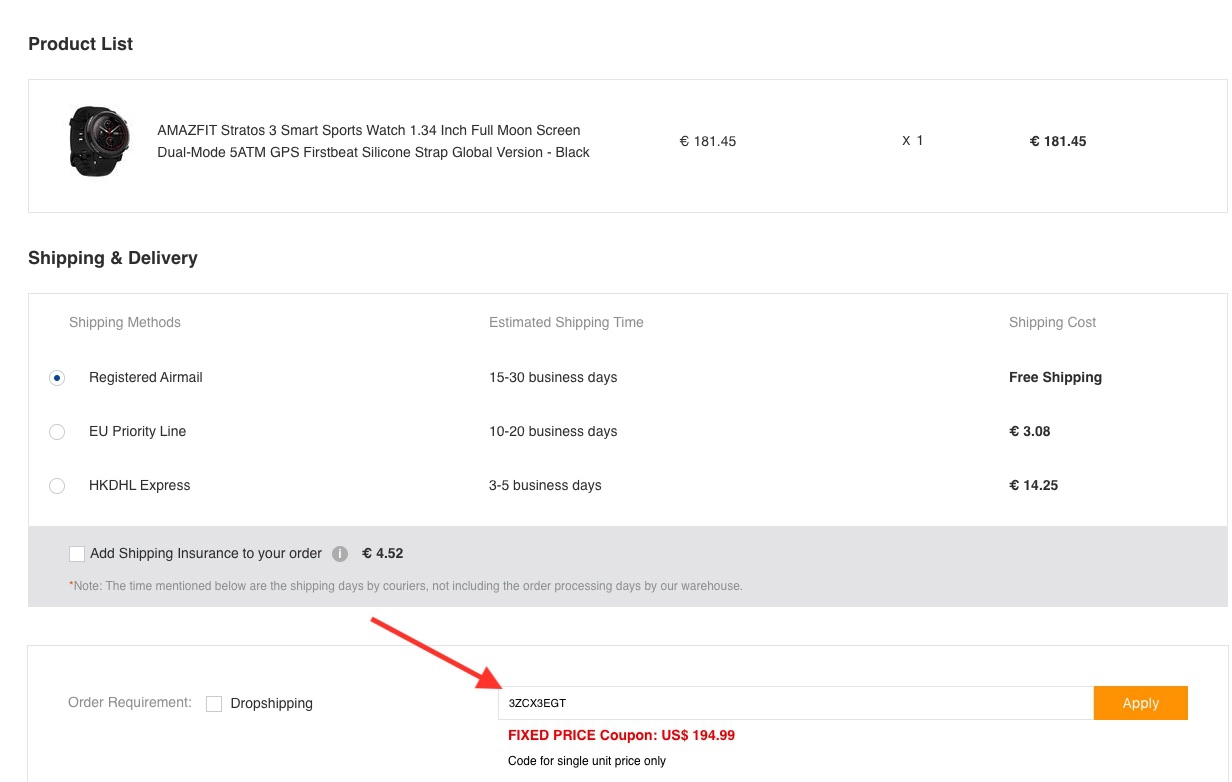Click the Shipping Cost column header
The image size is (1232, 782).
point(1052,322)
